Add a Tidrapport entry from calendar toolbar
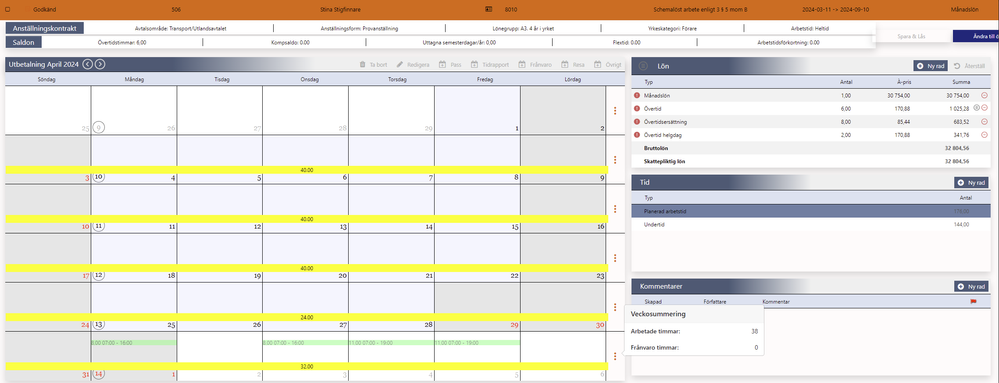Screen dimensions: 999x383 pos(489,64)
